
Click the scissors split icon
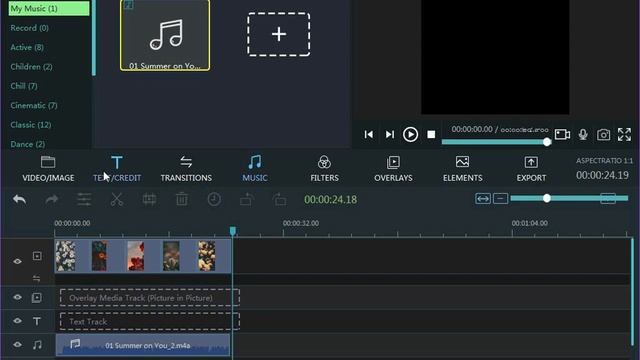117,200
